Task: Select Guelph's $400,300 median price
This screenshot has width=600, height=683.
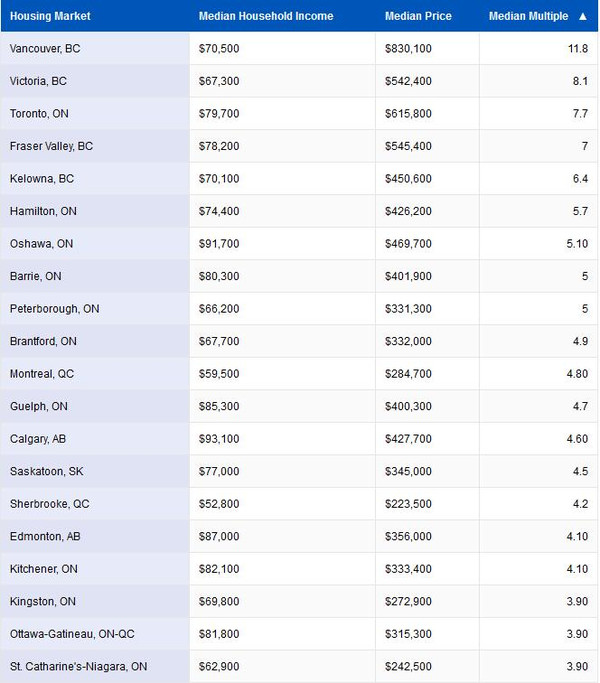Action: (x=408, y=406)
